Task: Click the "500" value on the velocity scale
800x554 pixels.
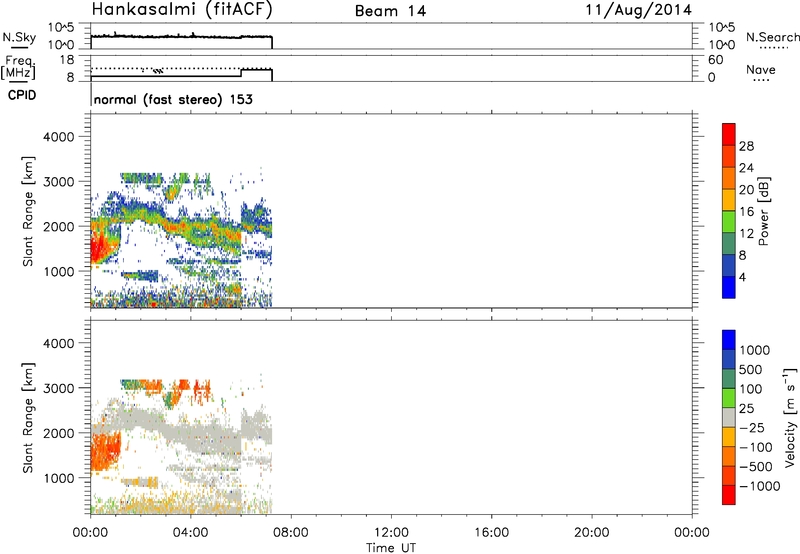Action: [753, 369]
